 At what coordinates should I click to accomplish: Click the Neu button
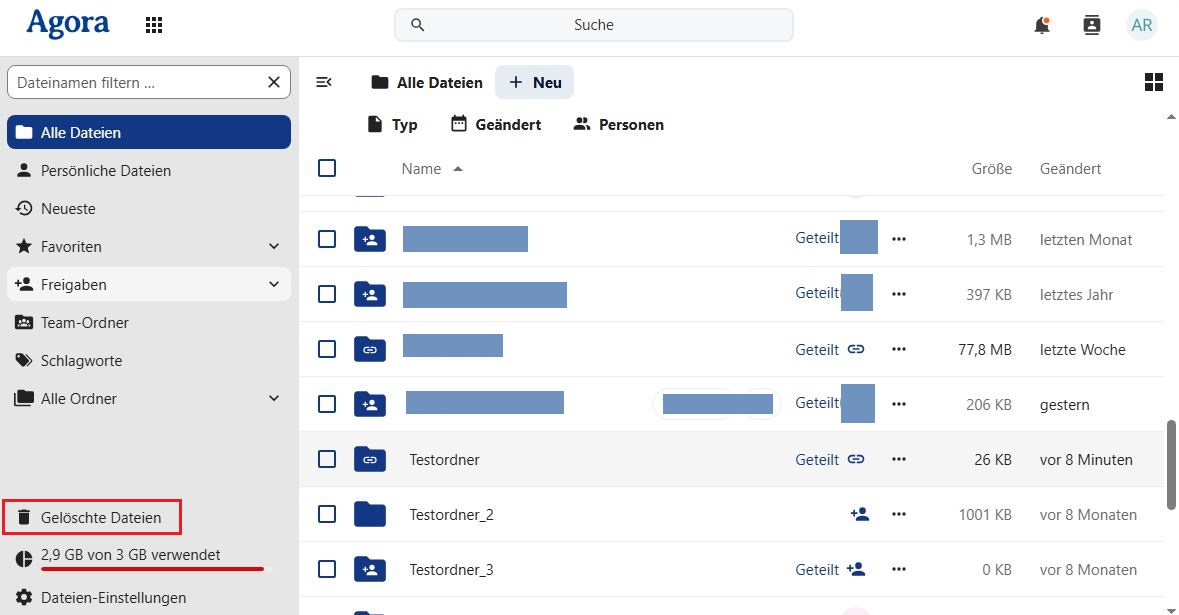pyautogui.click(x=535, y=82)
